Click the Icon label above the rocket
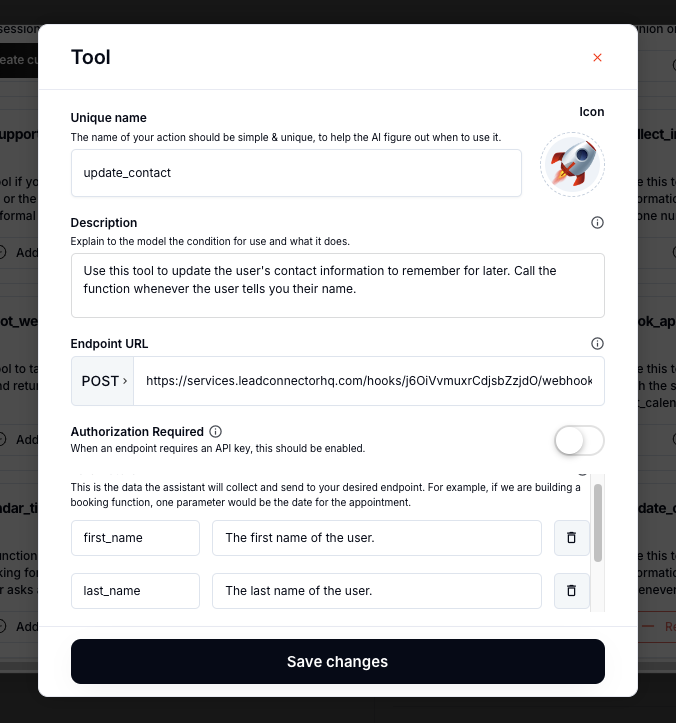 (x=592, y=112)
